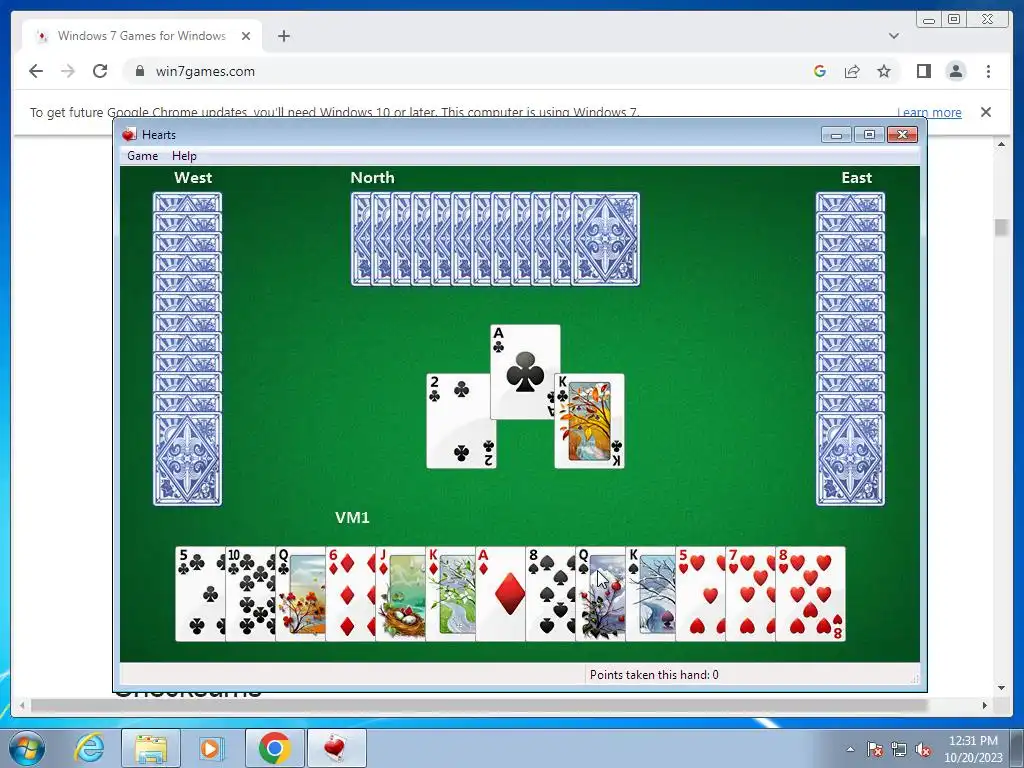This screenshot has width=1024, height=768.
Task: Open a new Chrome tab
Action: tap(283, 36)
